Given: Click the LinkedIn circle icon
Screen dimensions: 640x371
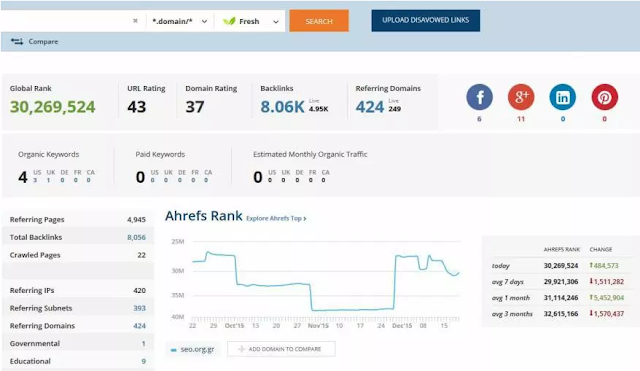Looking at the screenshot, I should coord(562,97).
